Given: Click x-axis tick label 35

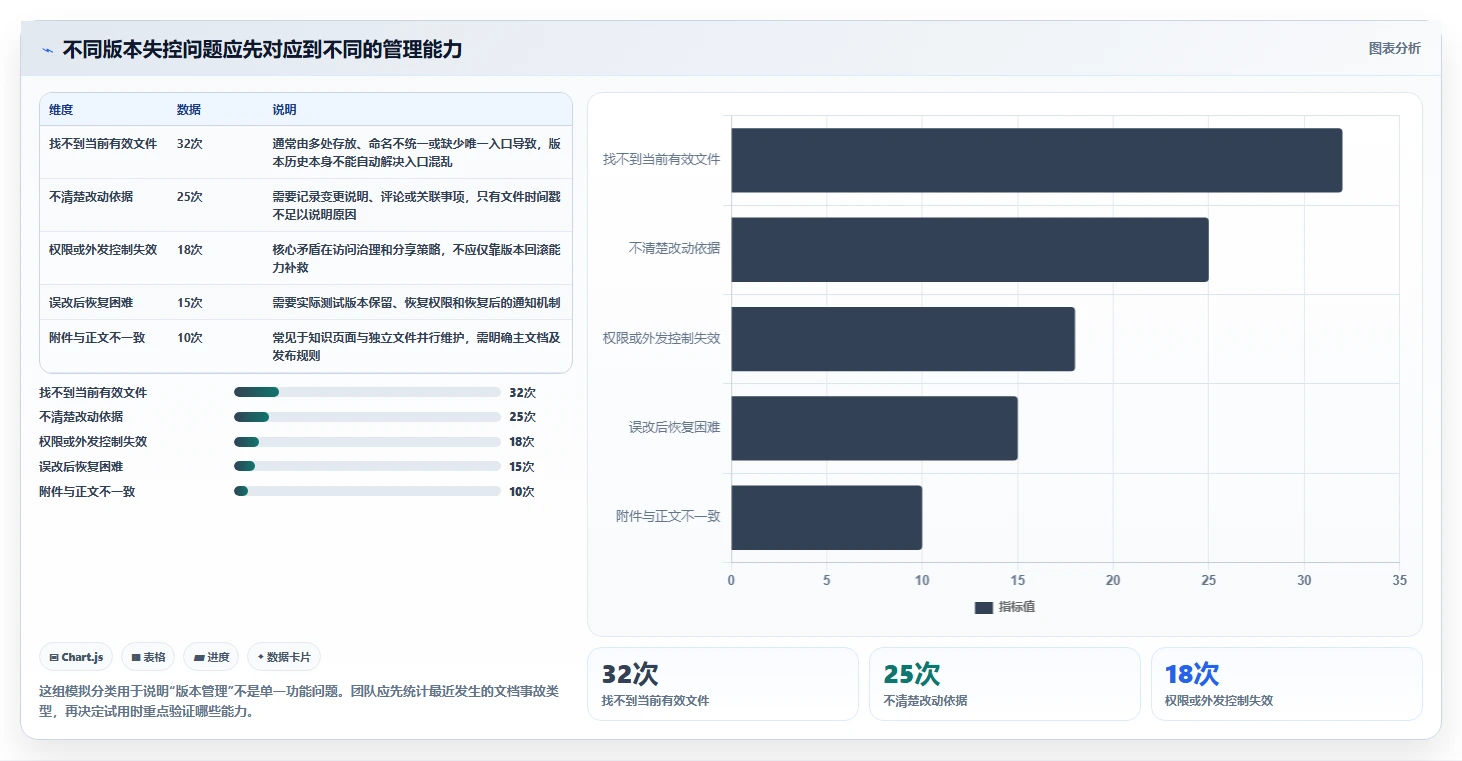Looking at the screenshot, I should coord(1399,581).
